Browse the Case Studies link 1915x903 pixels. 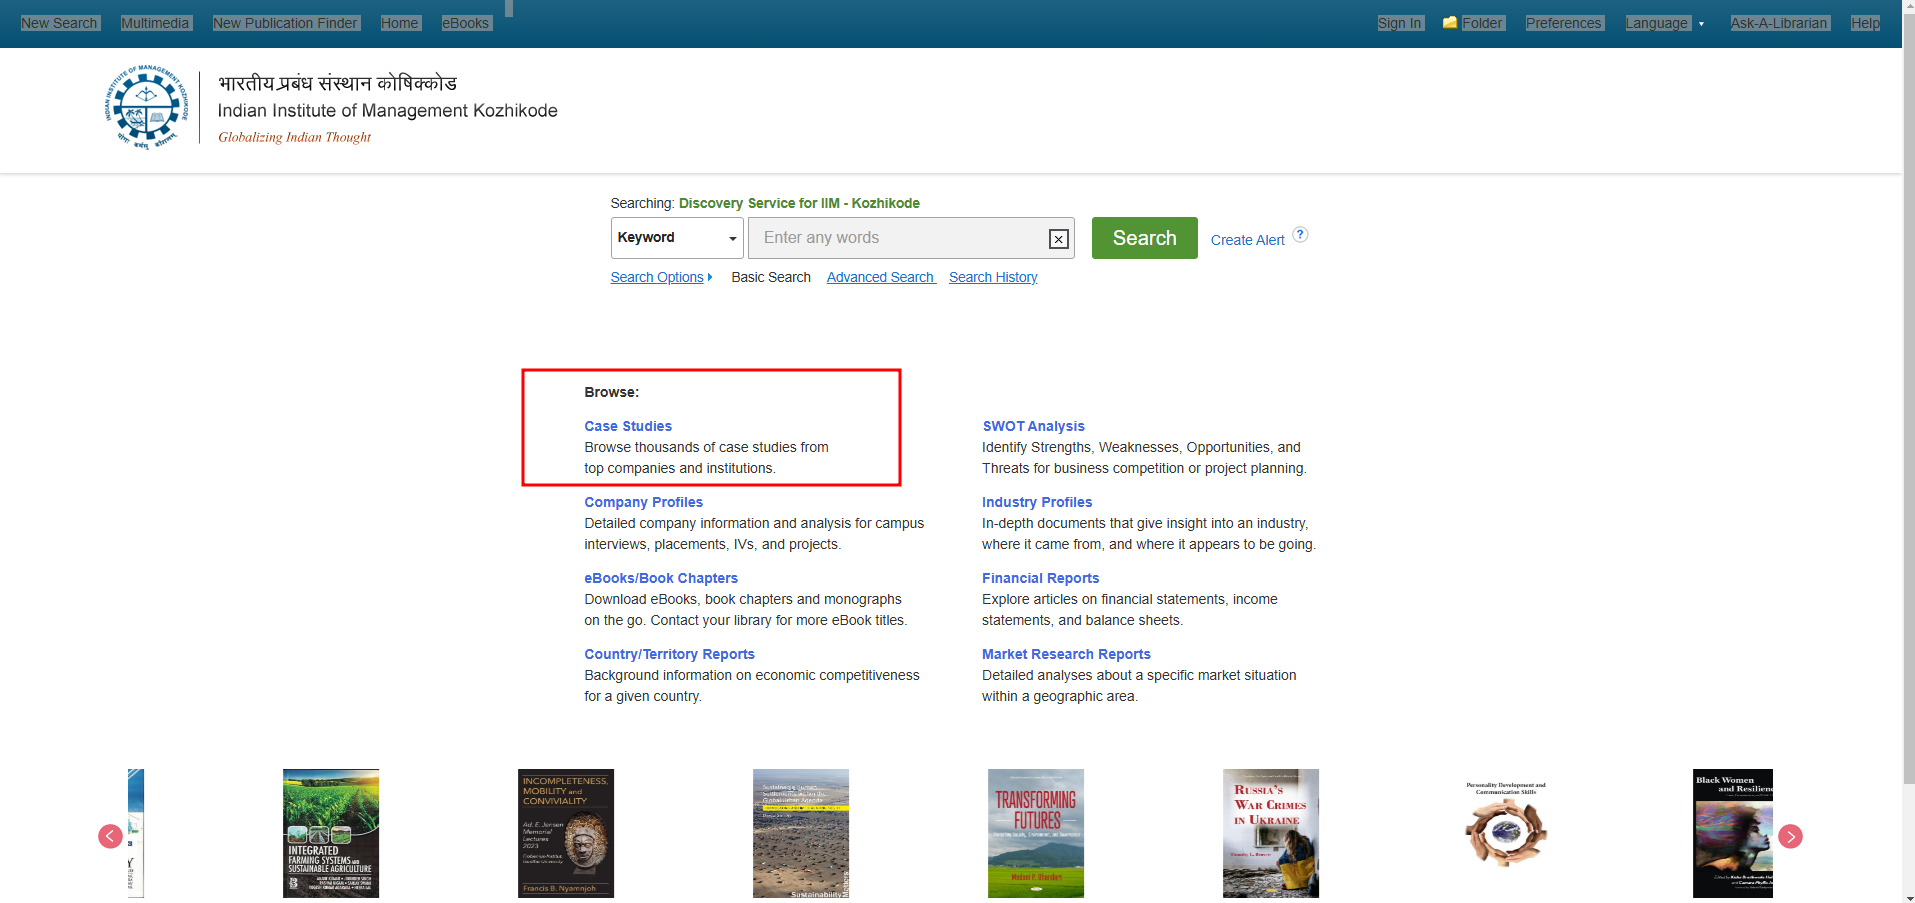tap(628, 426)
